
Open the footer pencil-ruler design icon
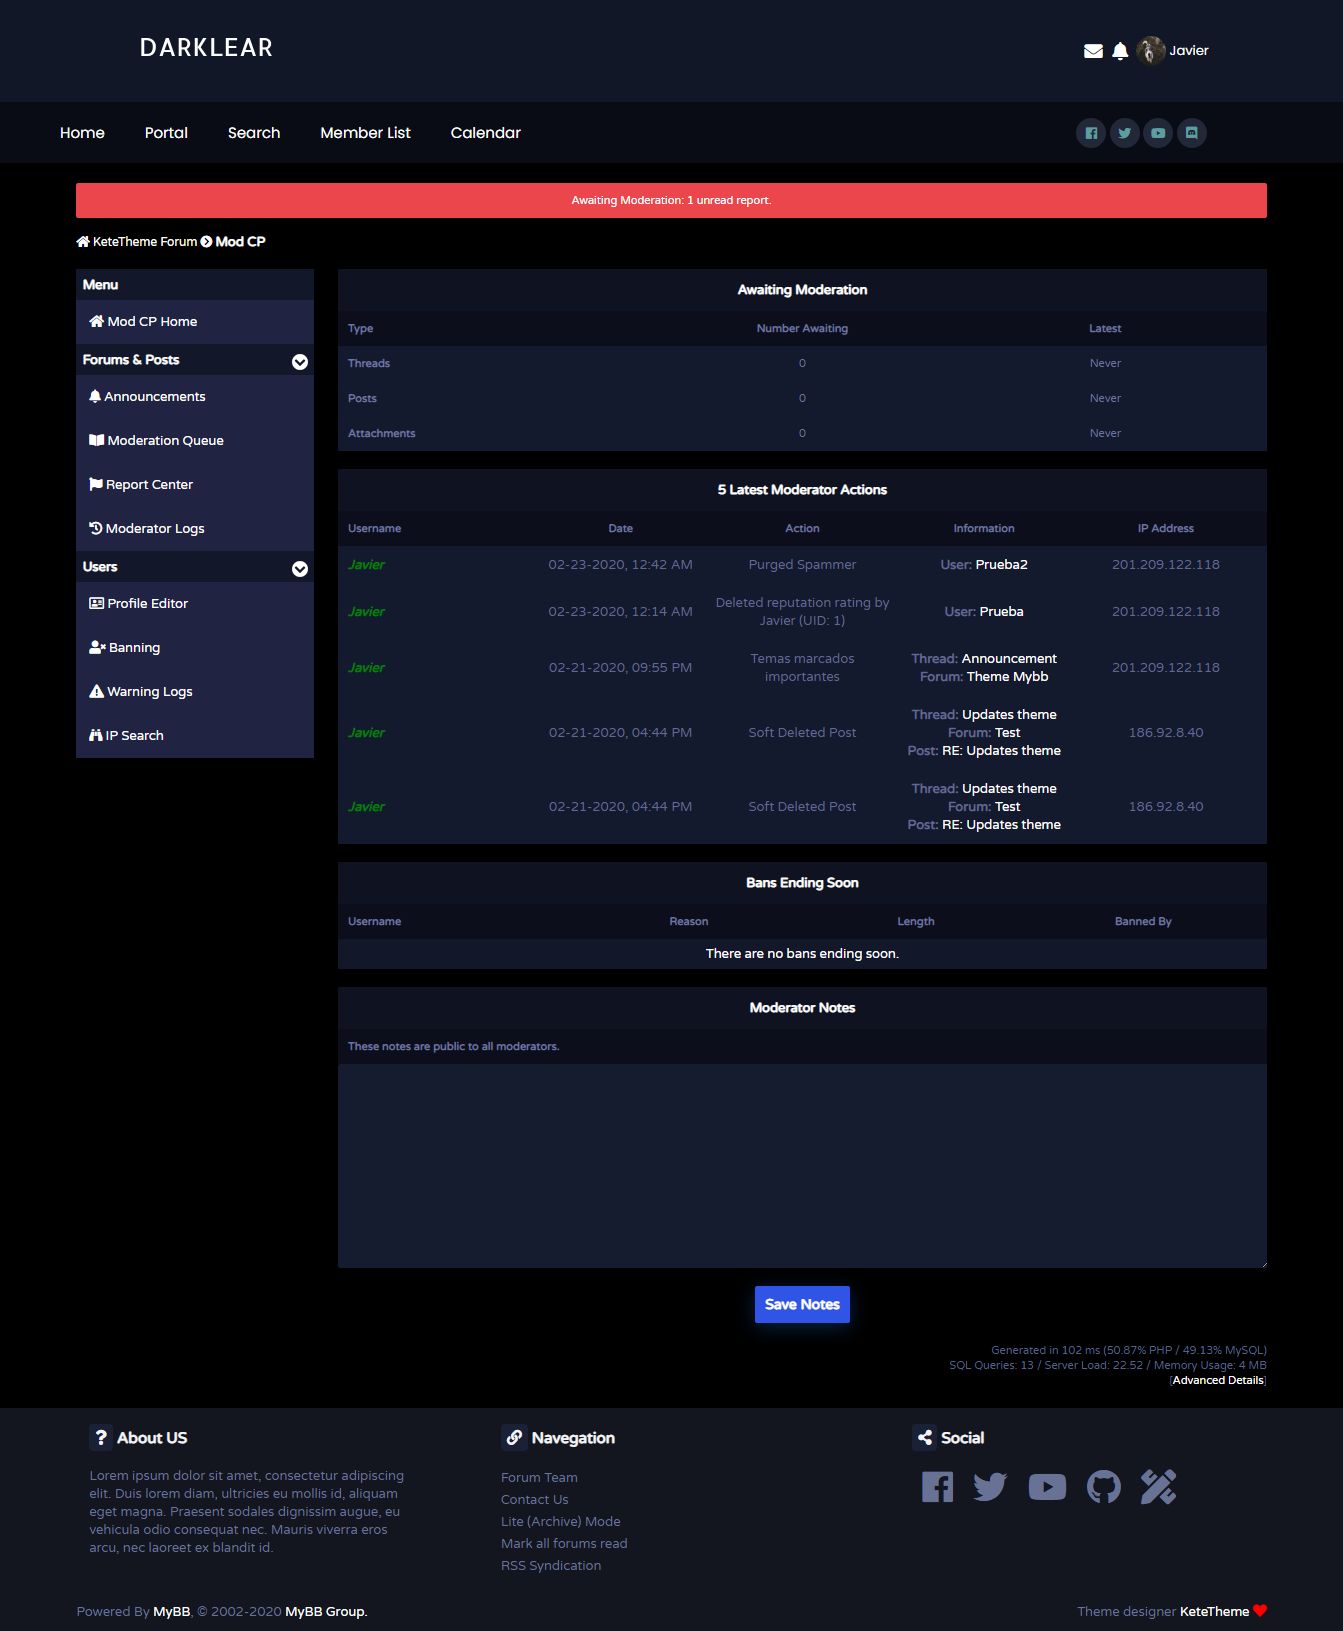point(1158,1487)
